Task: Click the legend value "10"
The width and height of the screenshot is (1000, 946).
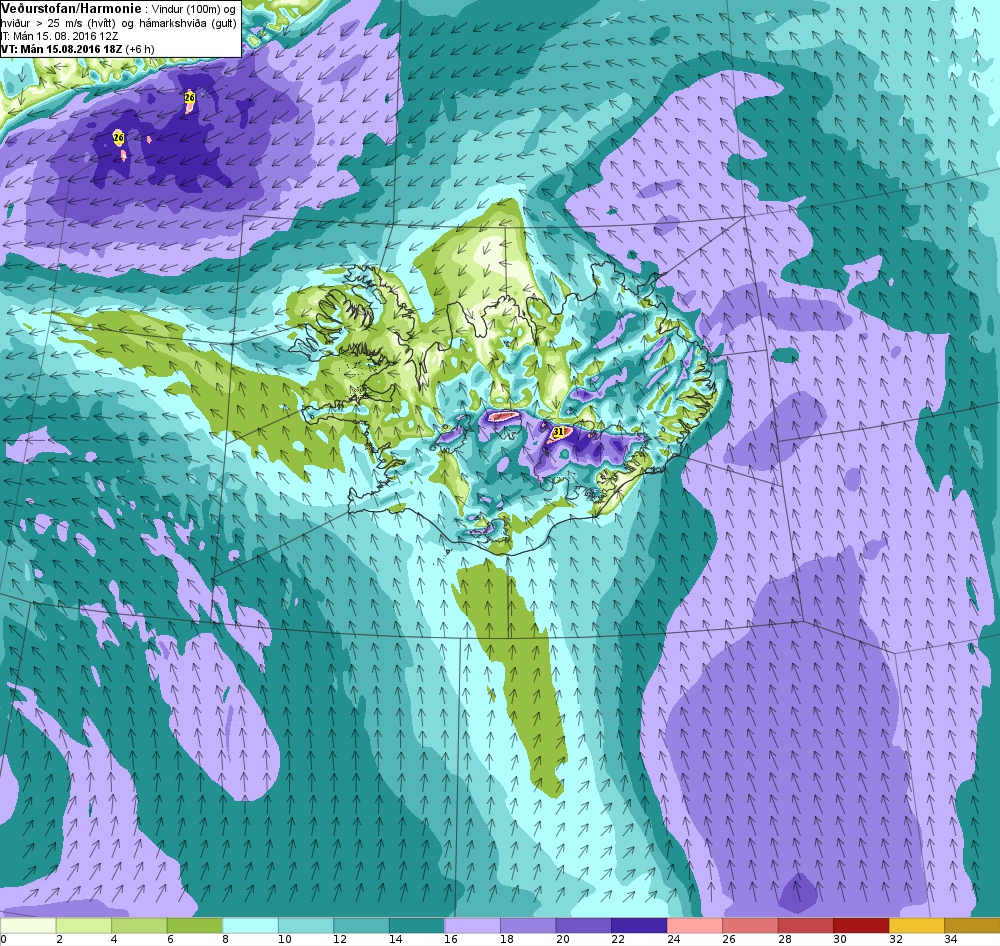Action: tap(284, 939)
